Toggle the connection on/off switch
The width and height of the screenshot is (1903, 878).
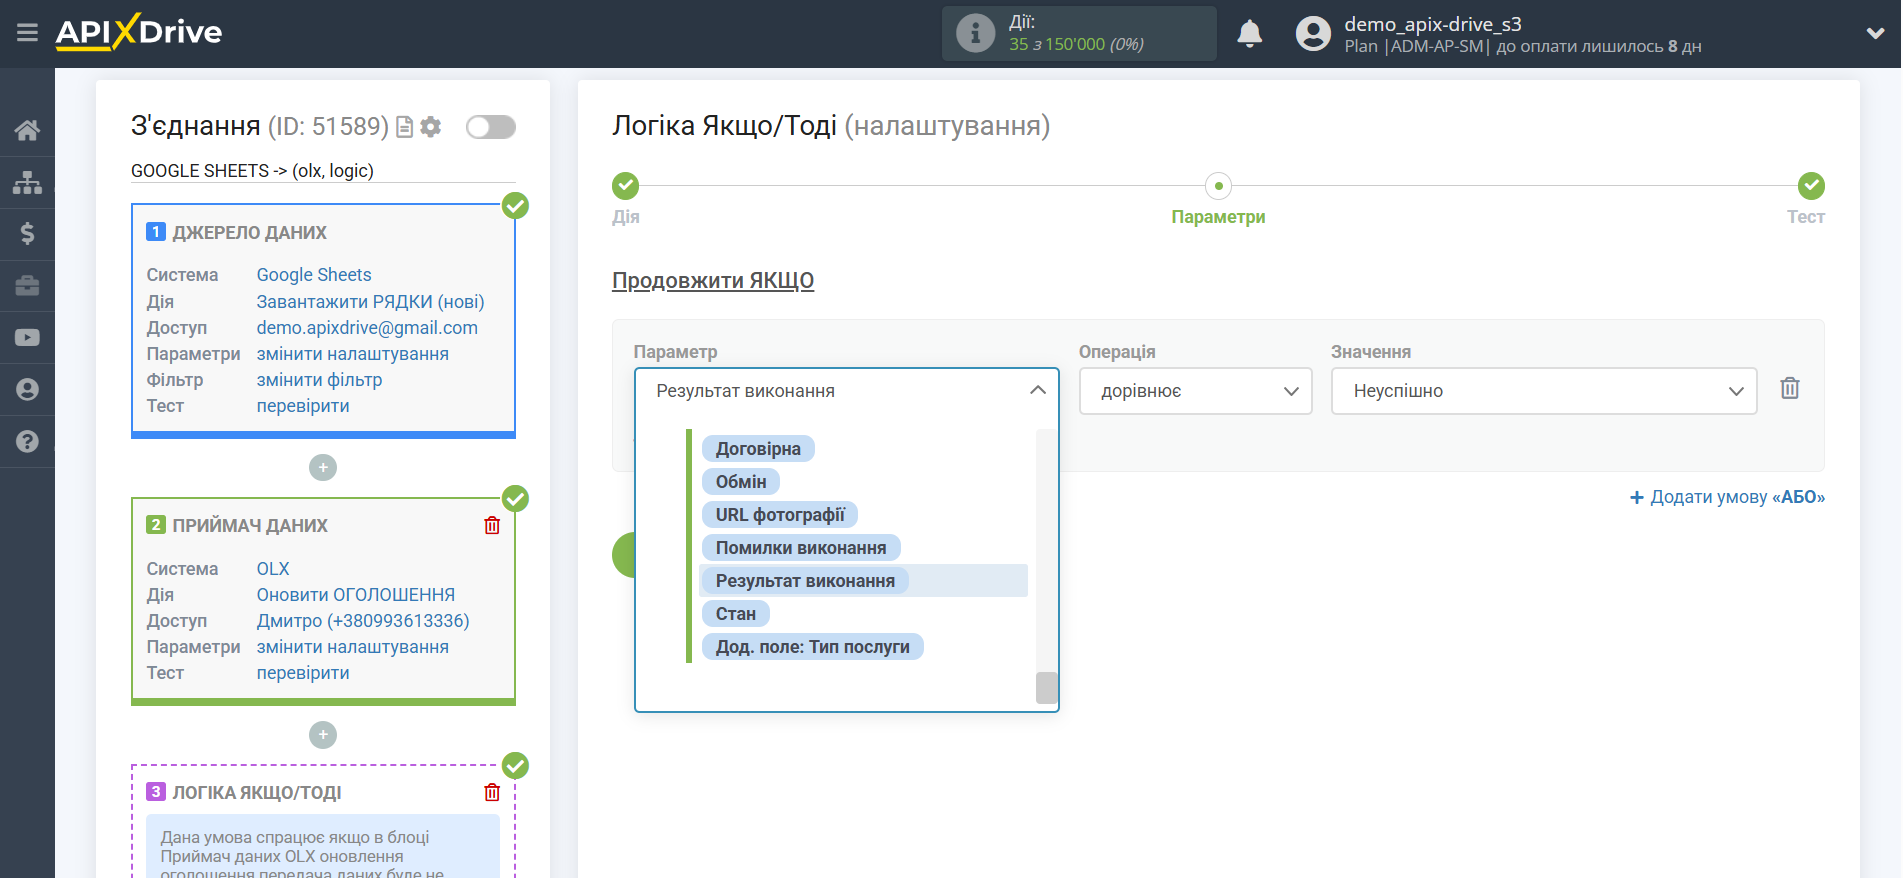click(491, 127)
